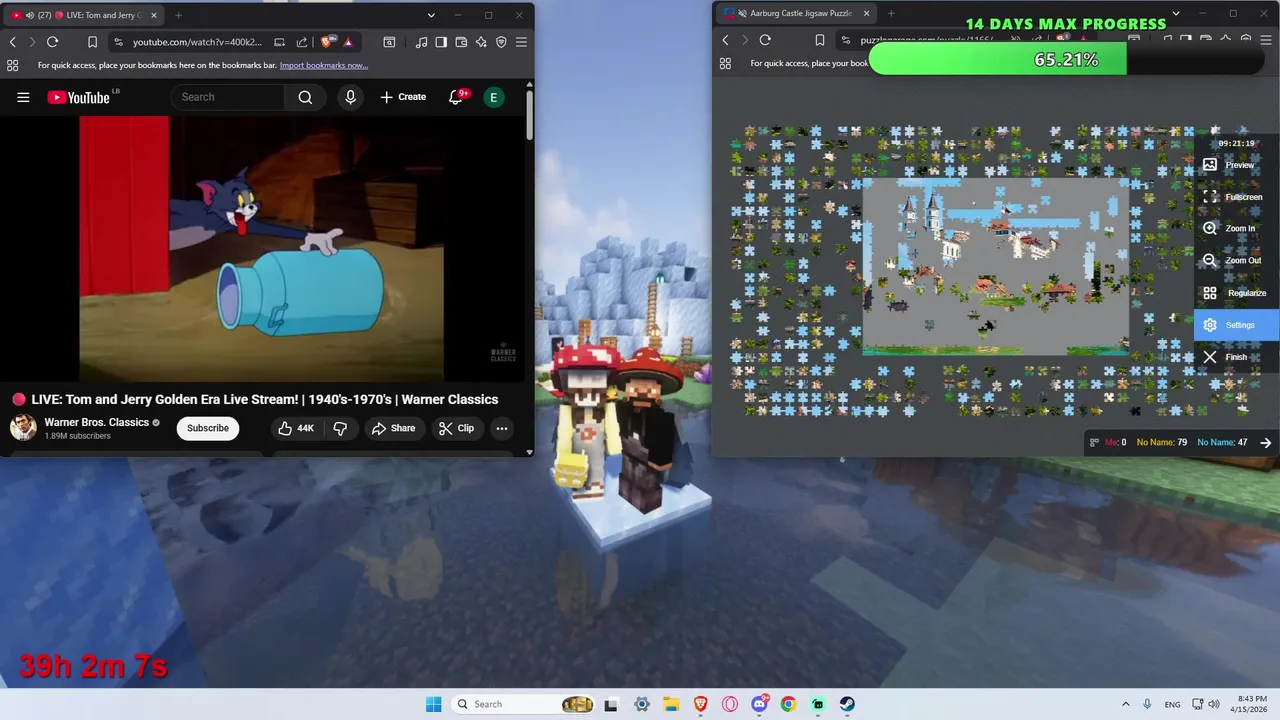Follow the Import bookmarks now link

324,66
